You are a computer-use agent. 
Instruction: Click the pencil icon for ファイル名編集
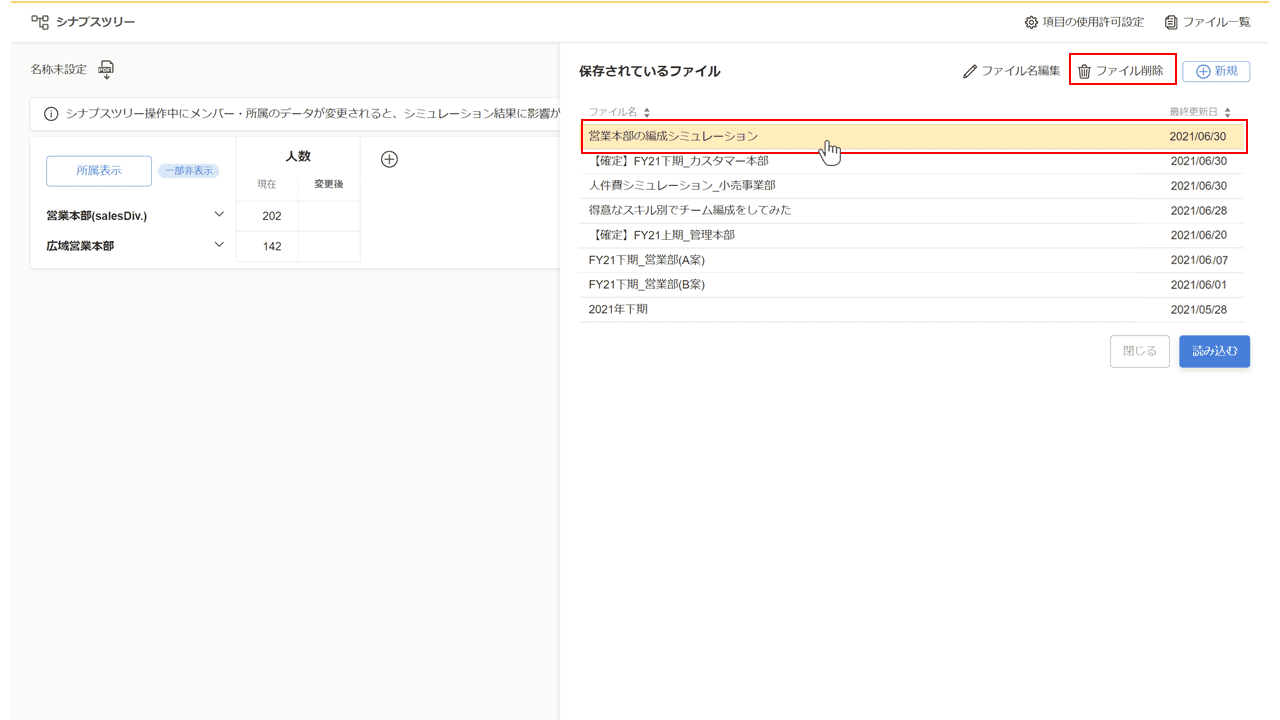click(969, 71)
